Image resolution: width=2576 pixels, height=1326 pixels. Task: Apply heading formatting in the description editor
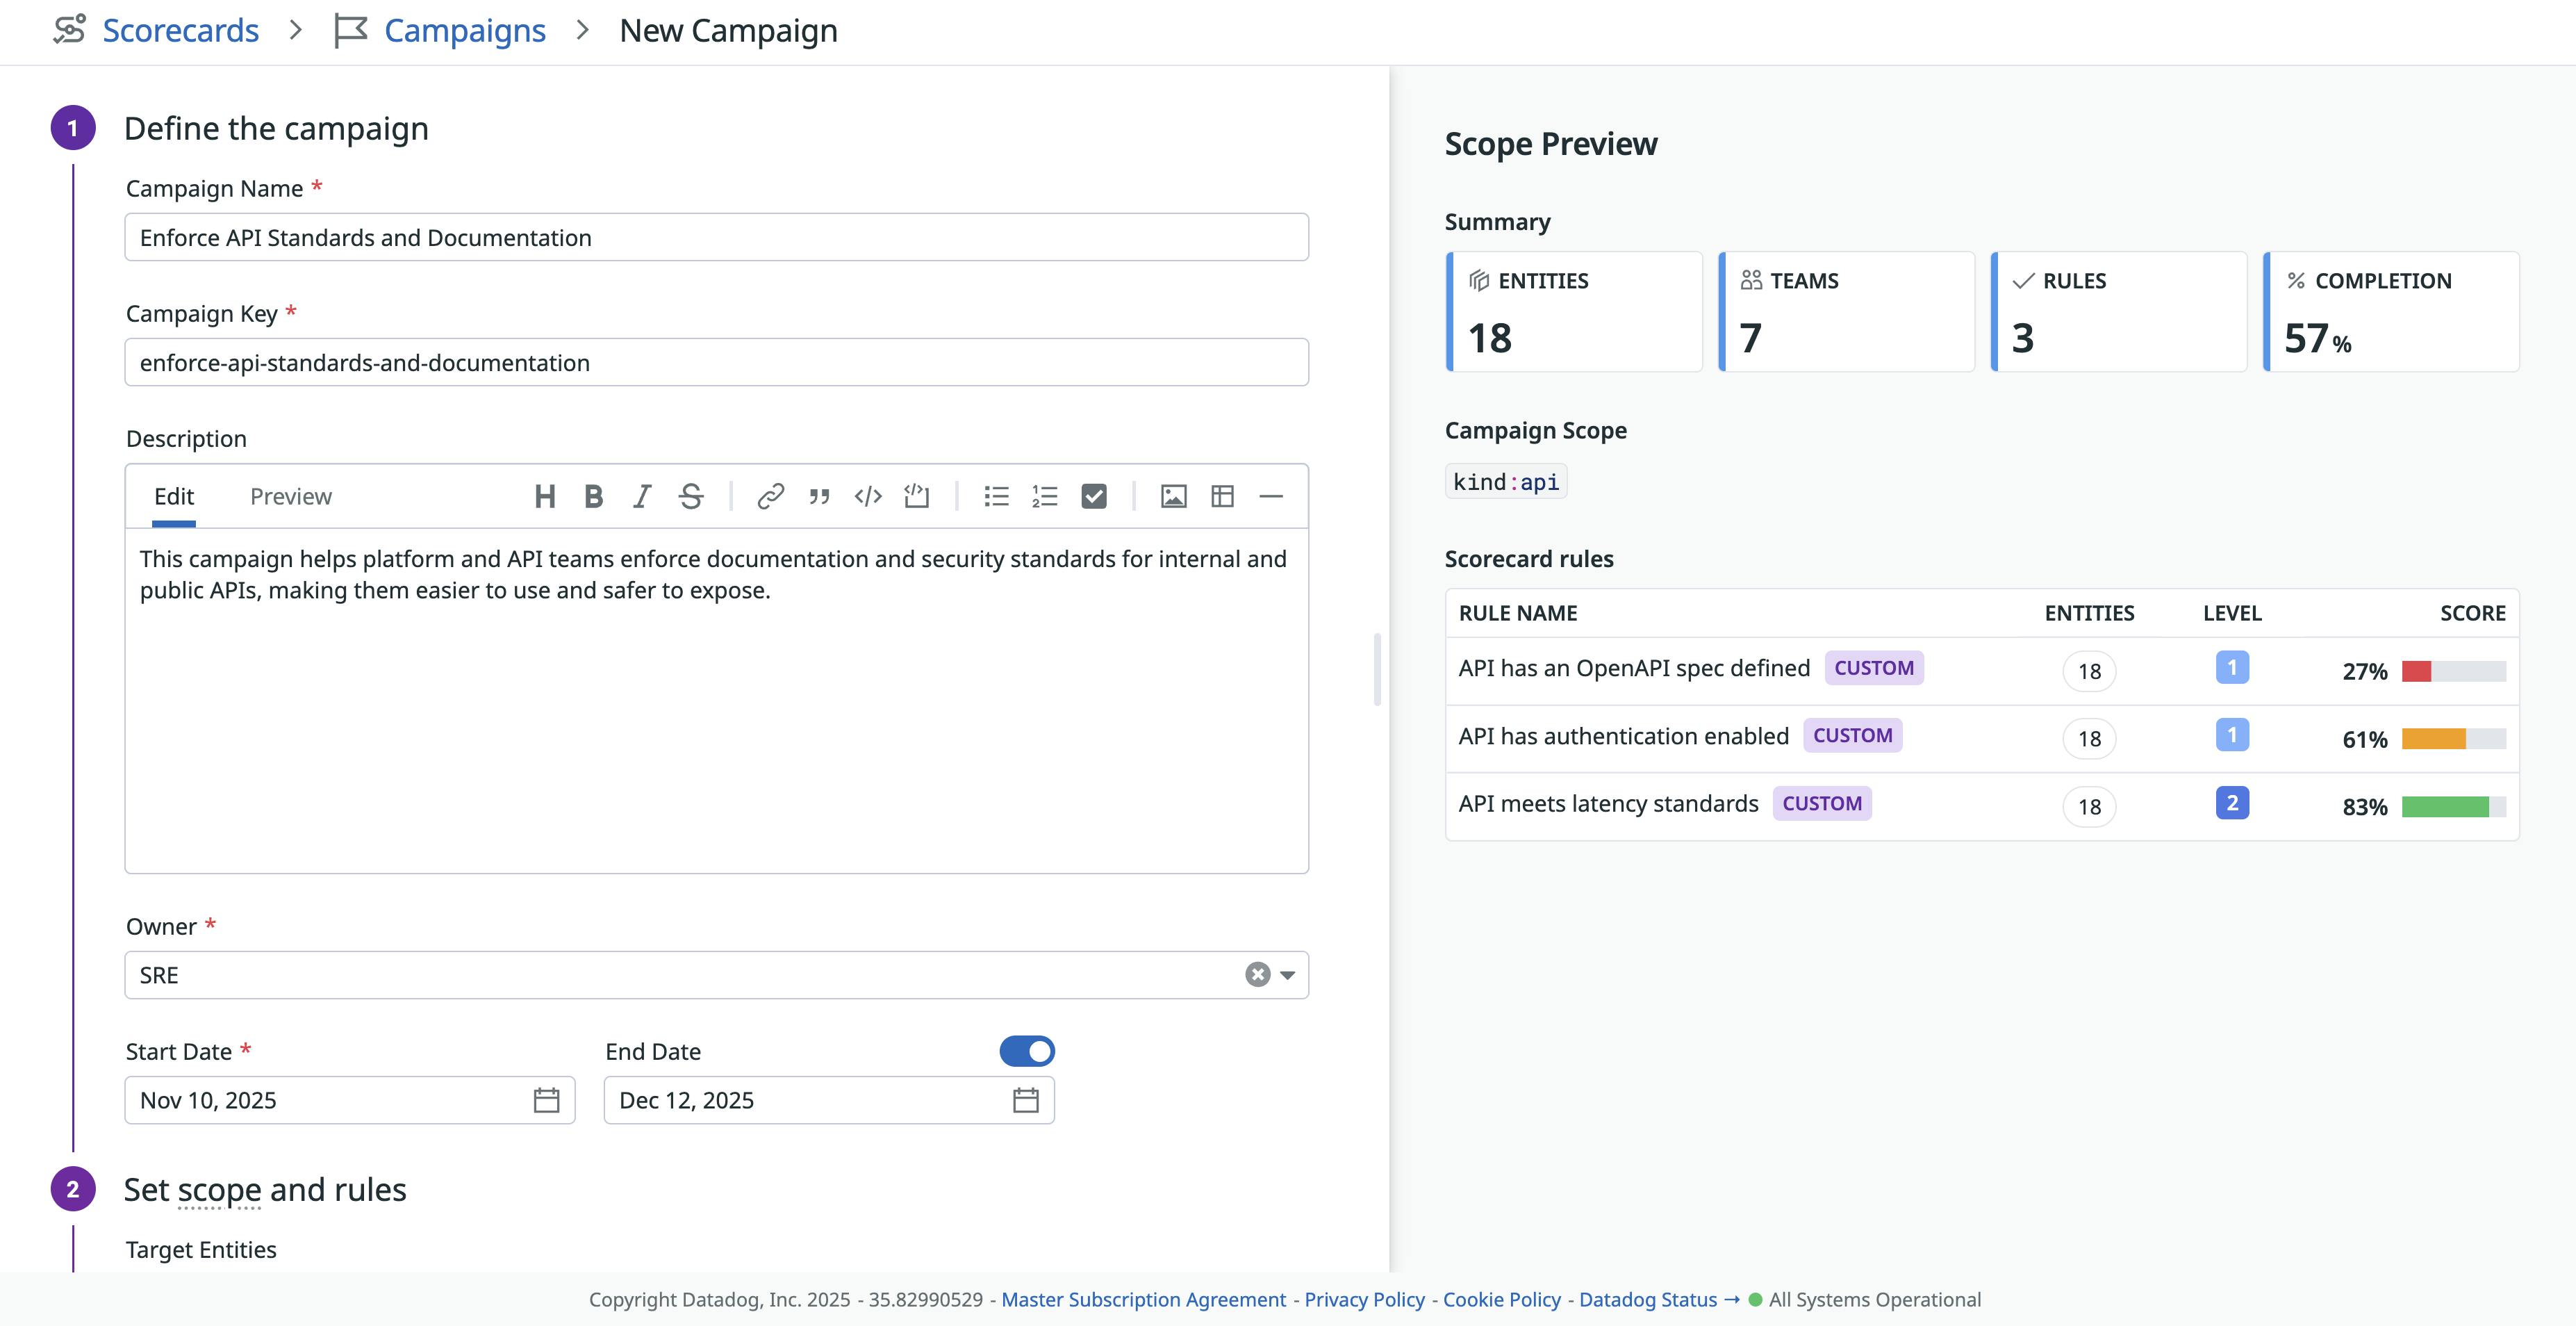[x=545, y=496]
